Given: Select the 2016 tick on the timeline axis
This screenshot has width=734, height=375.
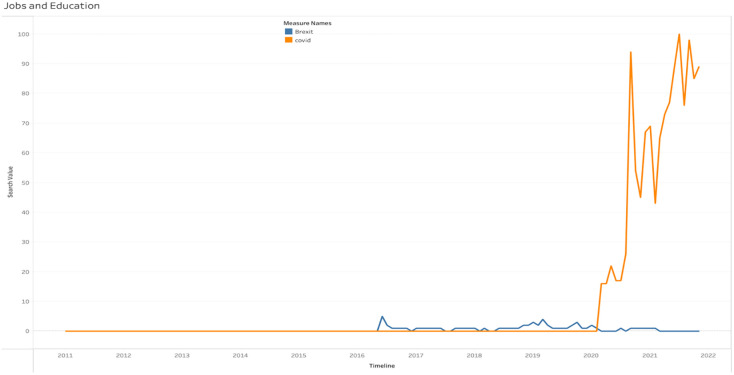Looking at the screenshot, I should (357, 356).
